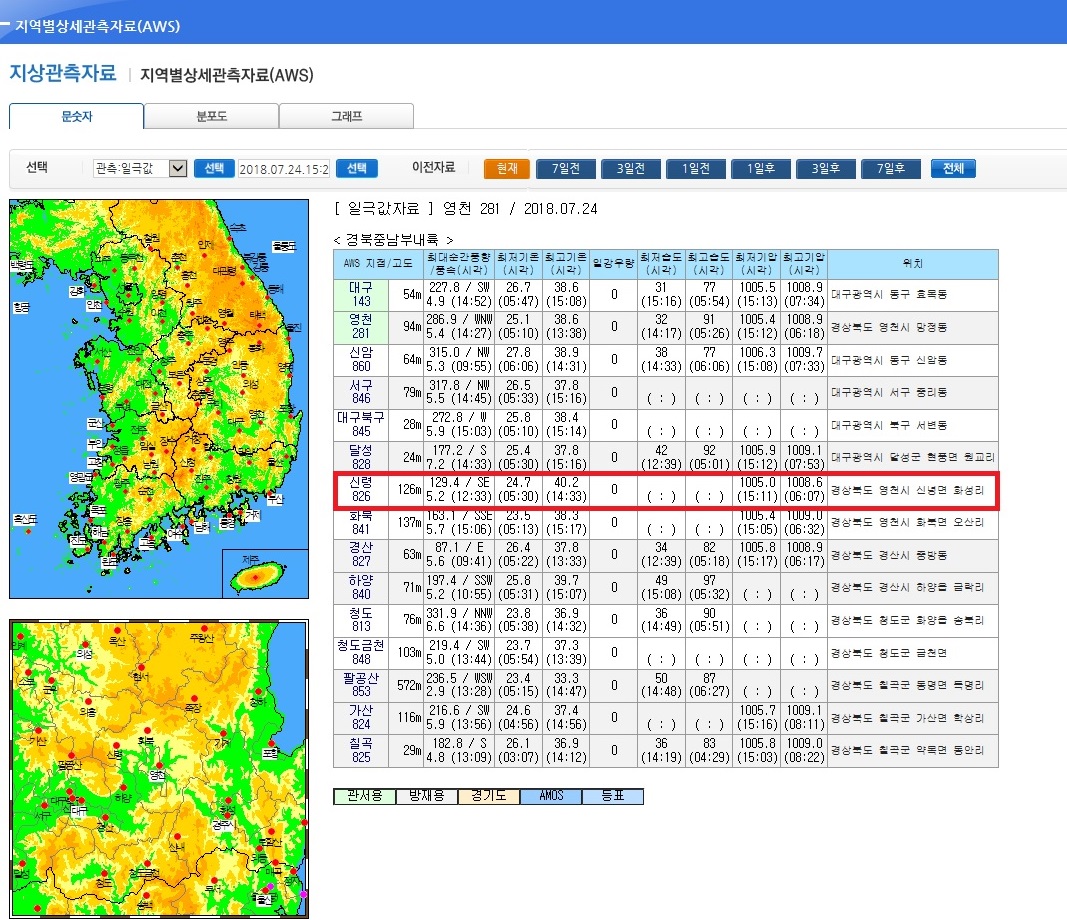Switch to the 분포도 tab

point(211,116)
